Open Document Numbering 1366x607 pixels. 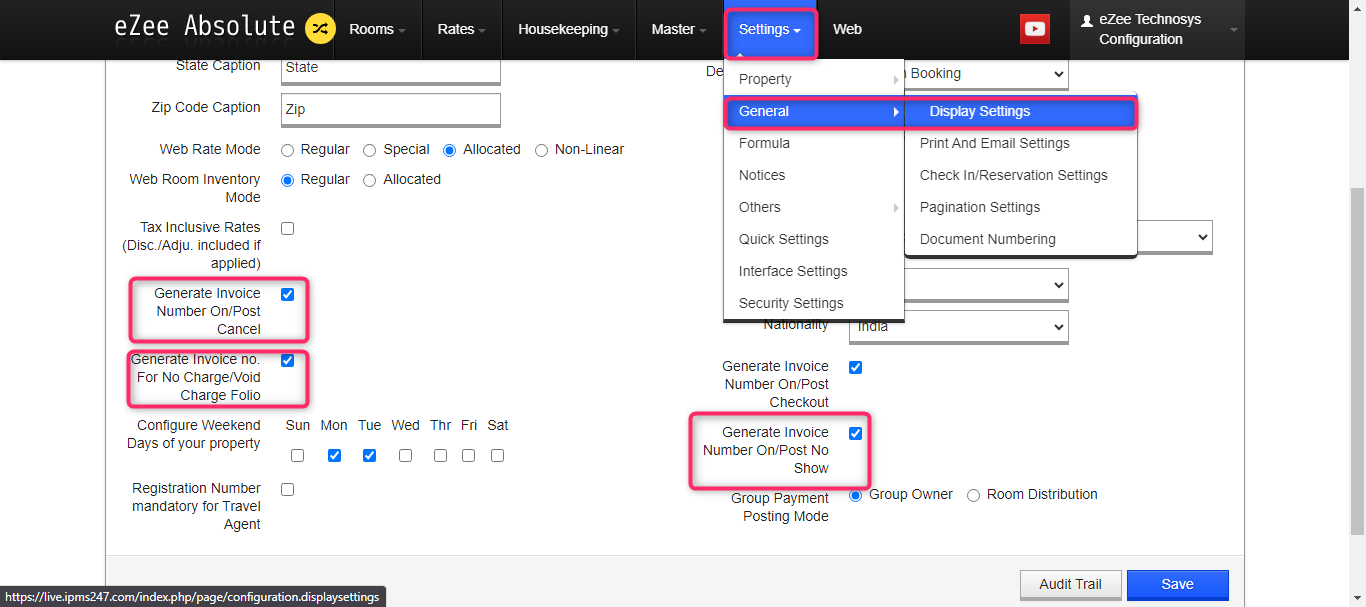coord(1021,239)
